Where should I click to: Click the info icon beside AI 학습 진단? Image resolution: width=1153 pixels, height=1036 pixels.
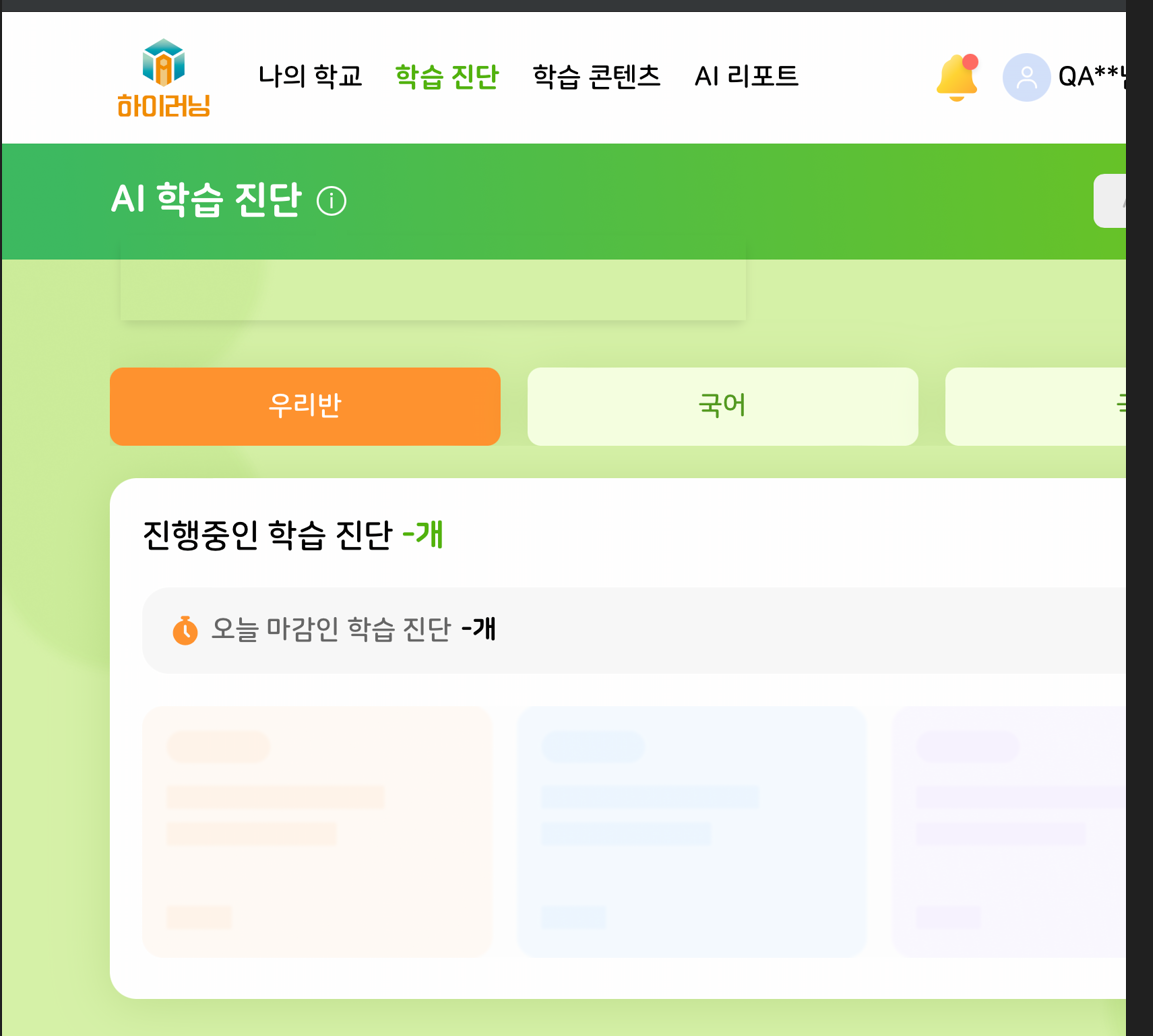(331, 201)
